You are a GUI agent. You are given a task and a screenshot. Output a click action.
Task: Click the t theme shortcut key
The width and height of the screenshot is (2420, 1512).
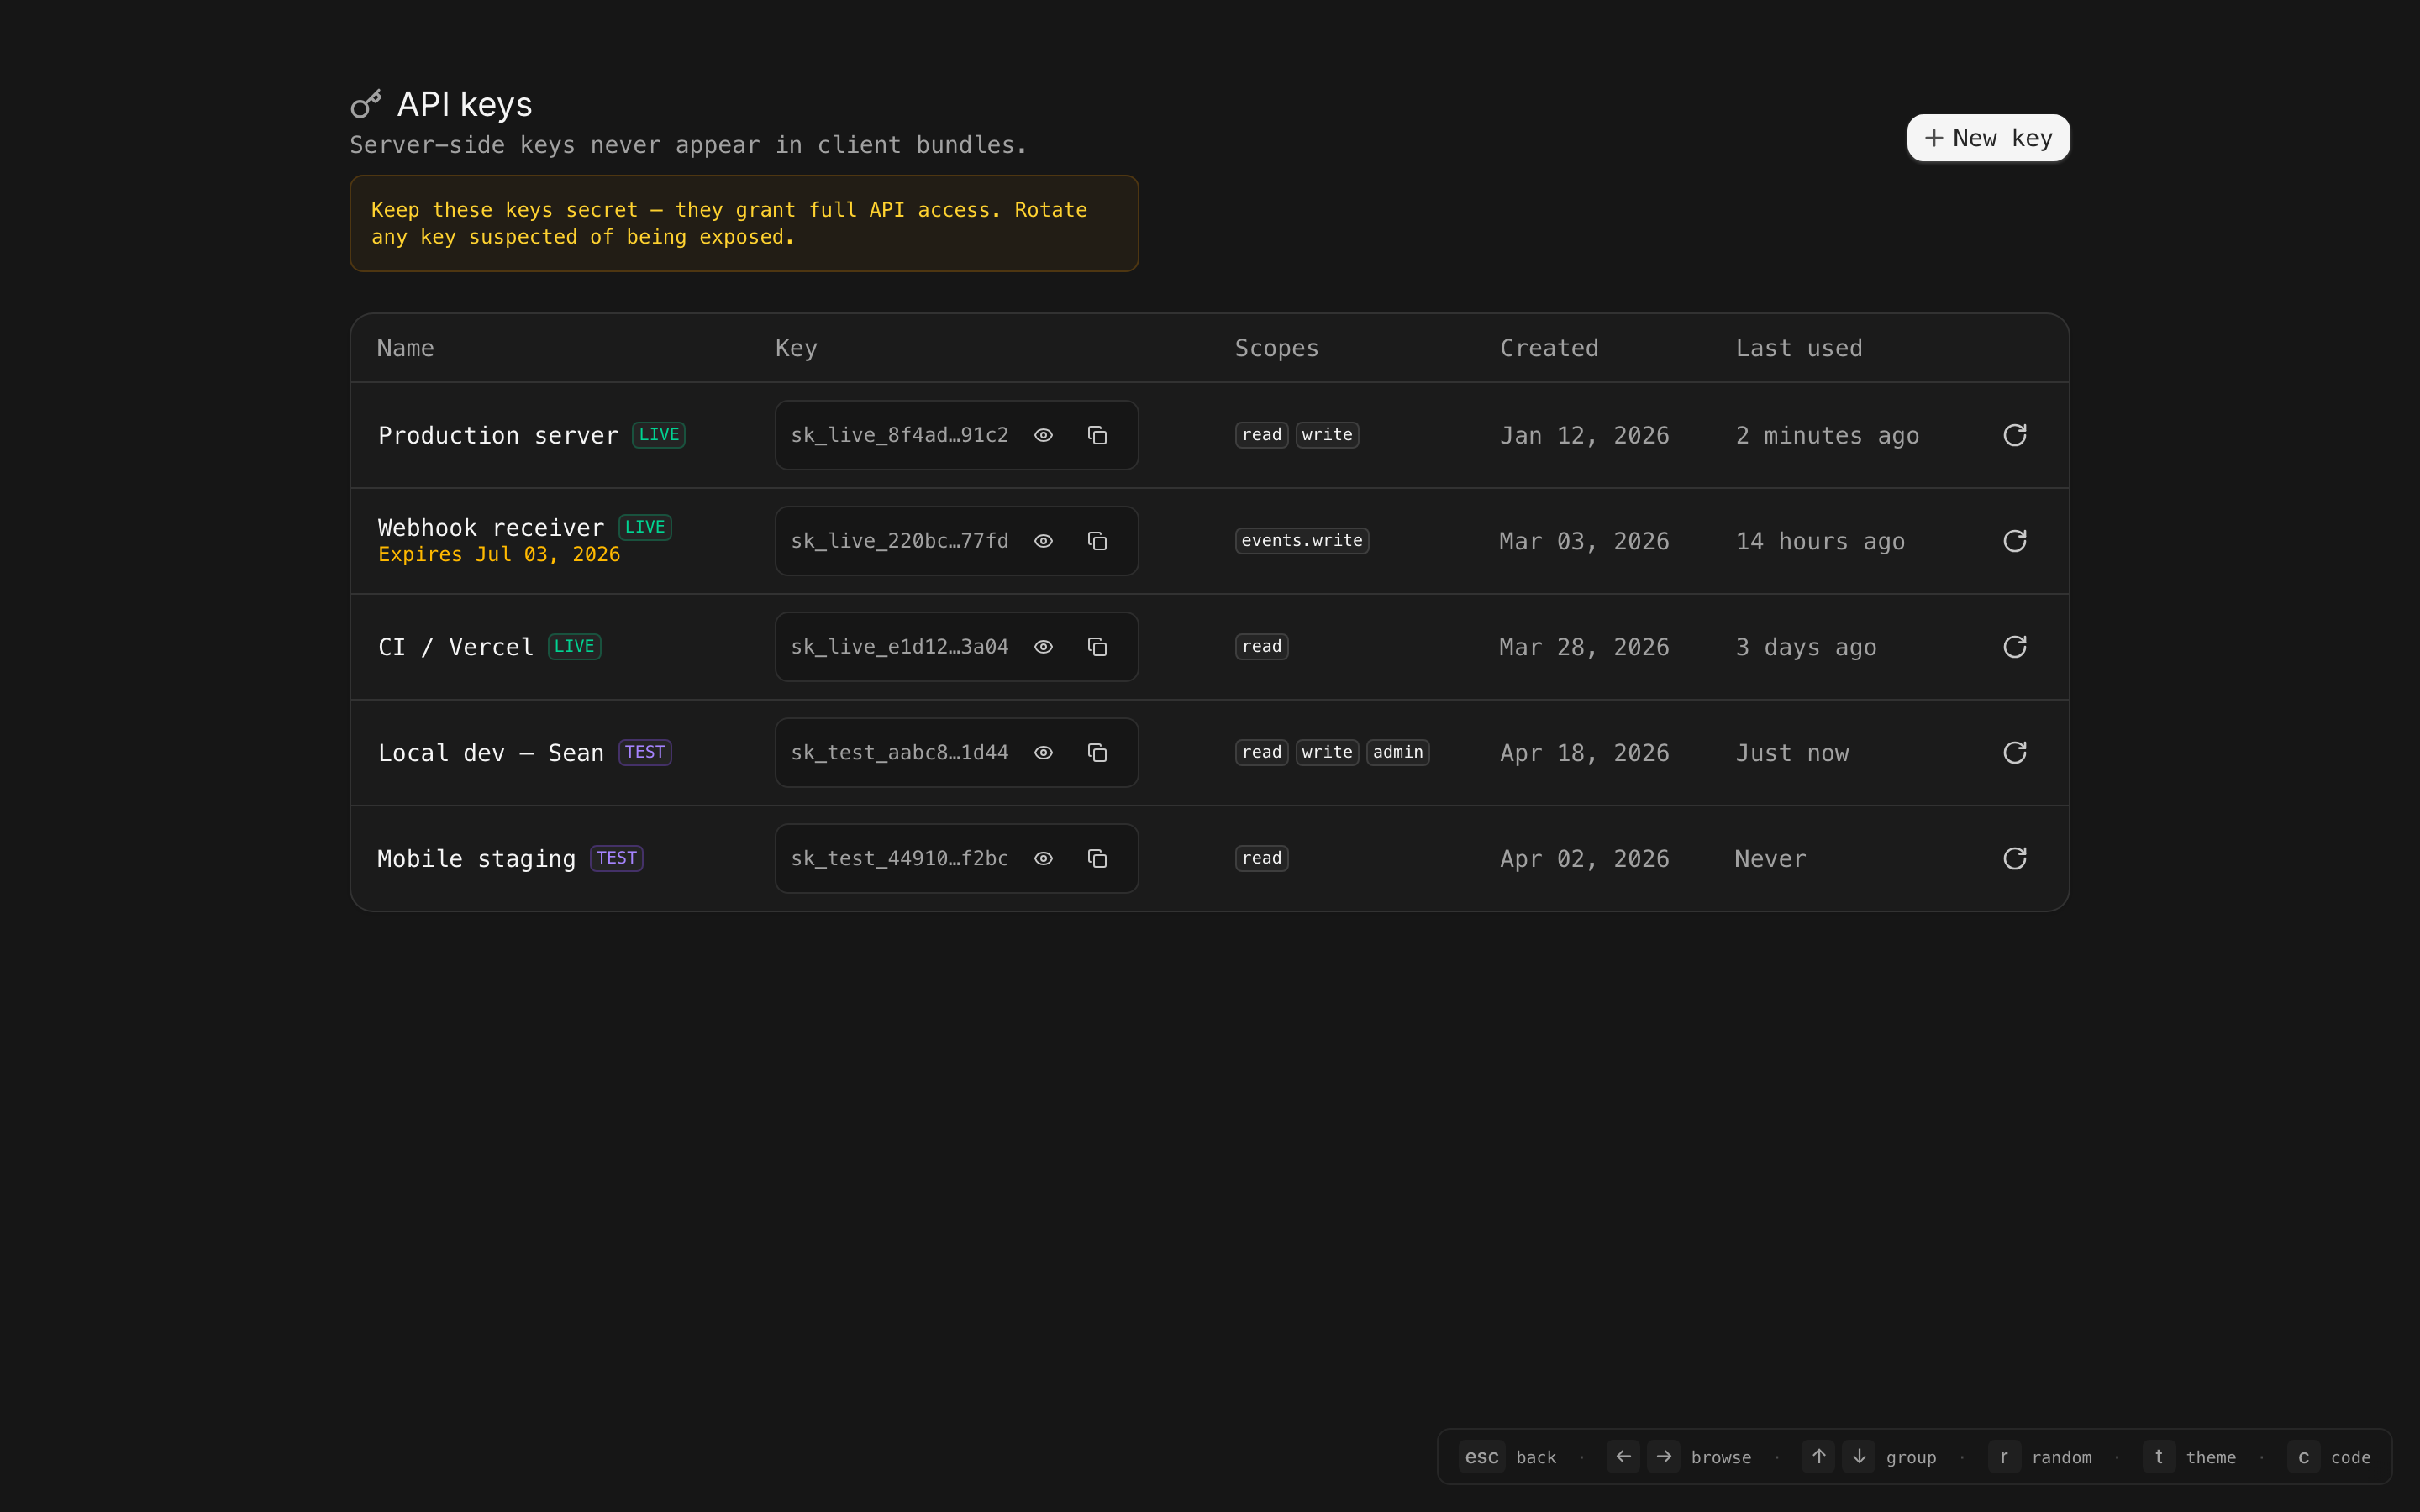(x=2158, y=1457)
